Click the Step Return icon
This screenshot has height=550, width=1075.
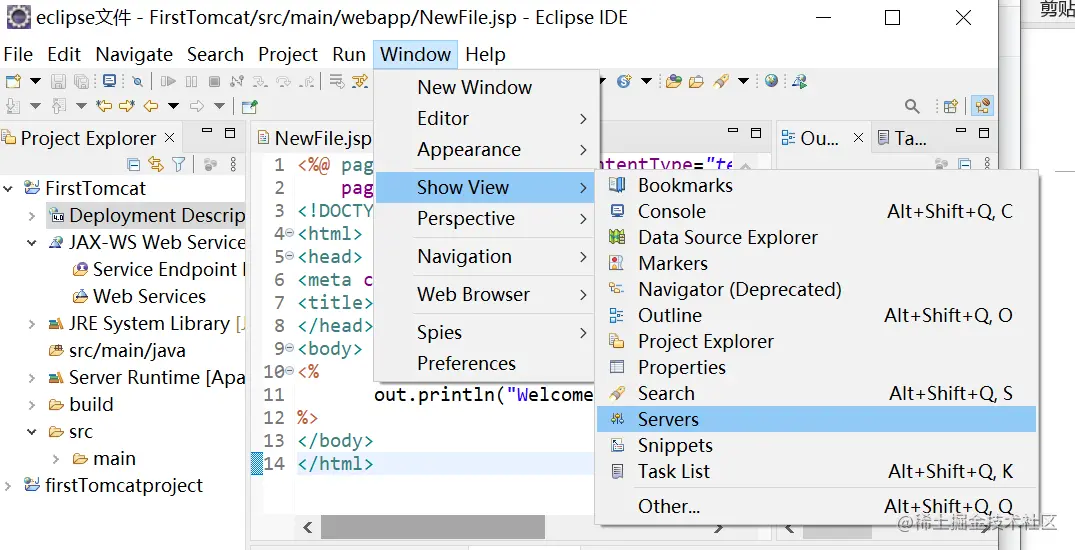pos(306,82)
